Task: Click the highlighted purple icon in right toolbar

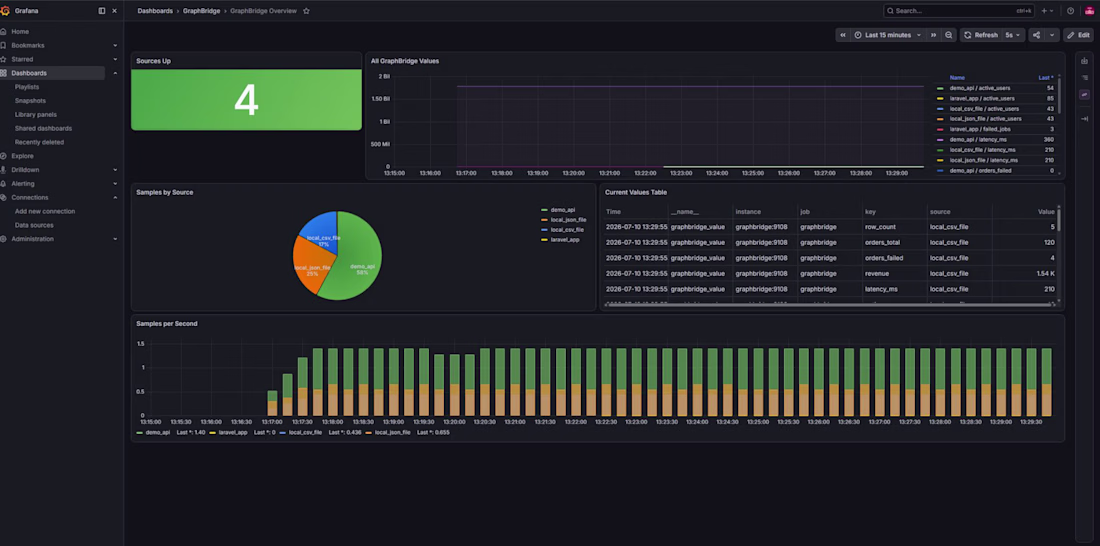Action: point(1085,94)
